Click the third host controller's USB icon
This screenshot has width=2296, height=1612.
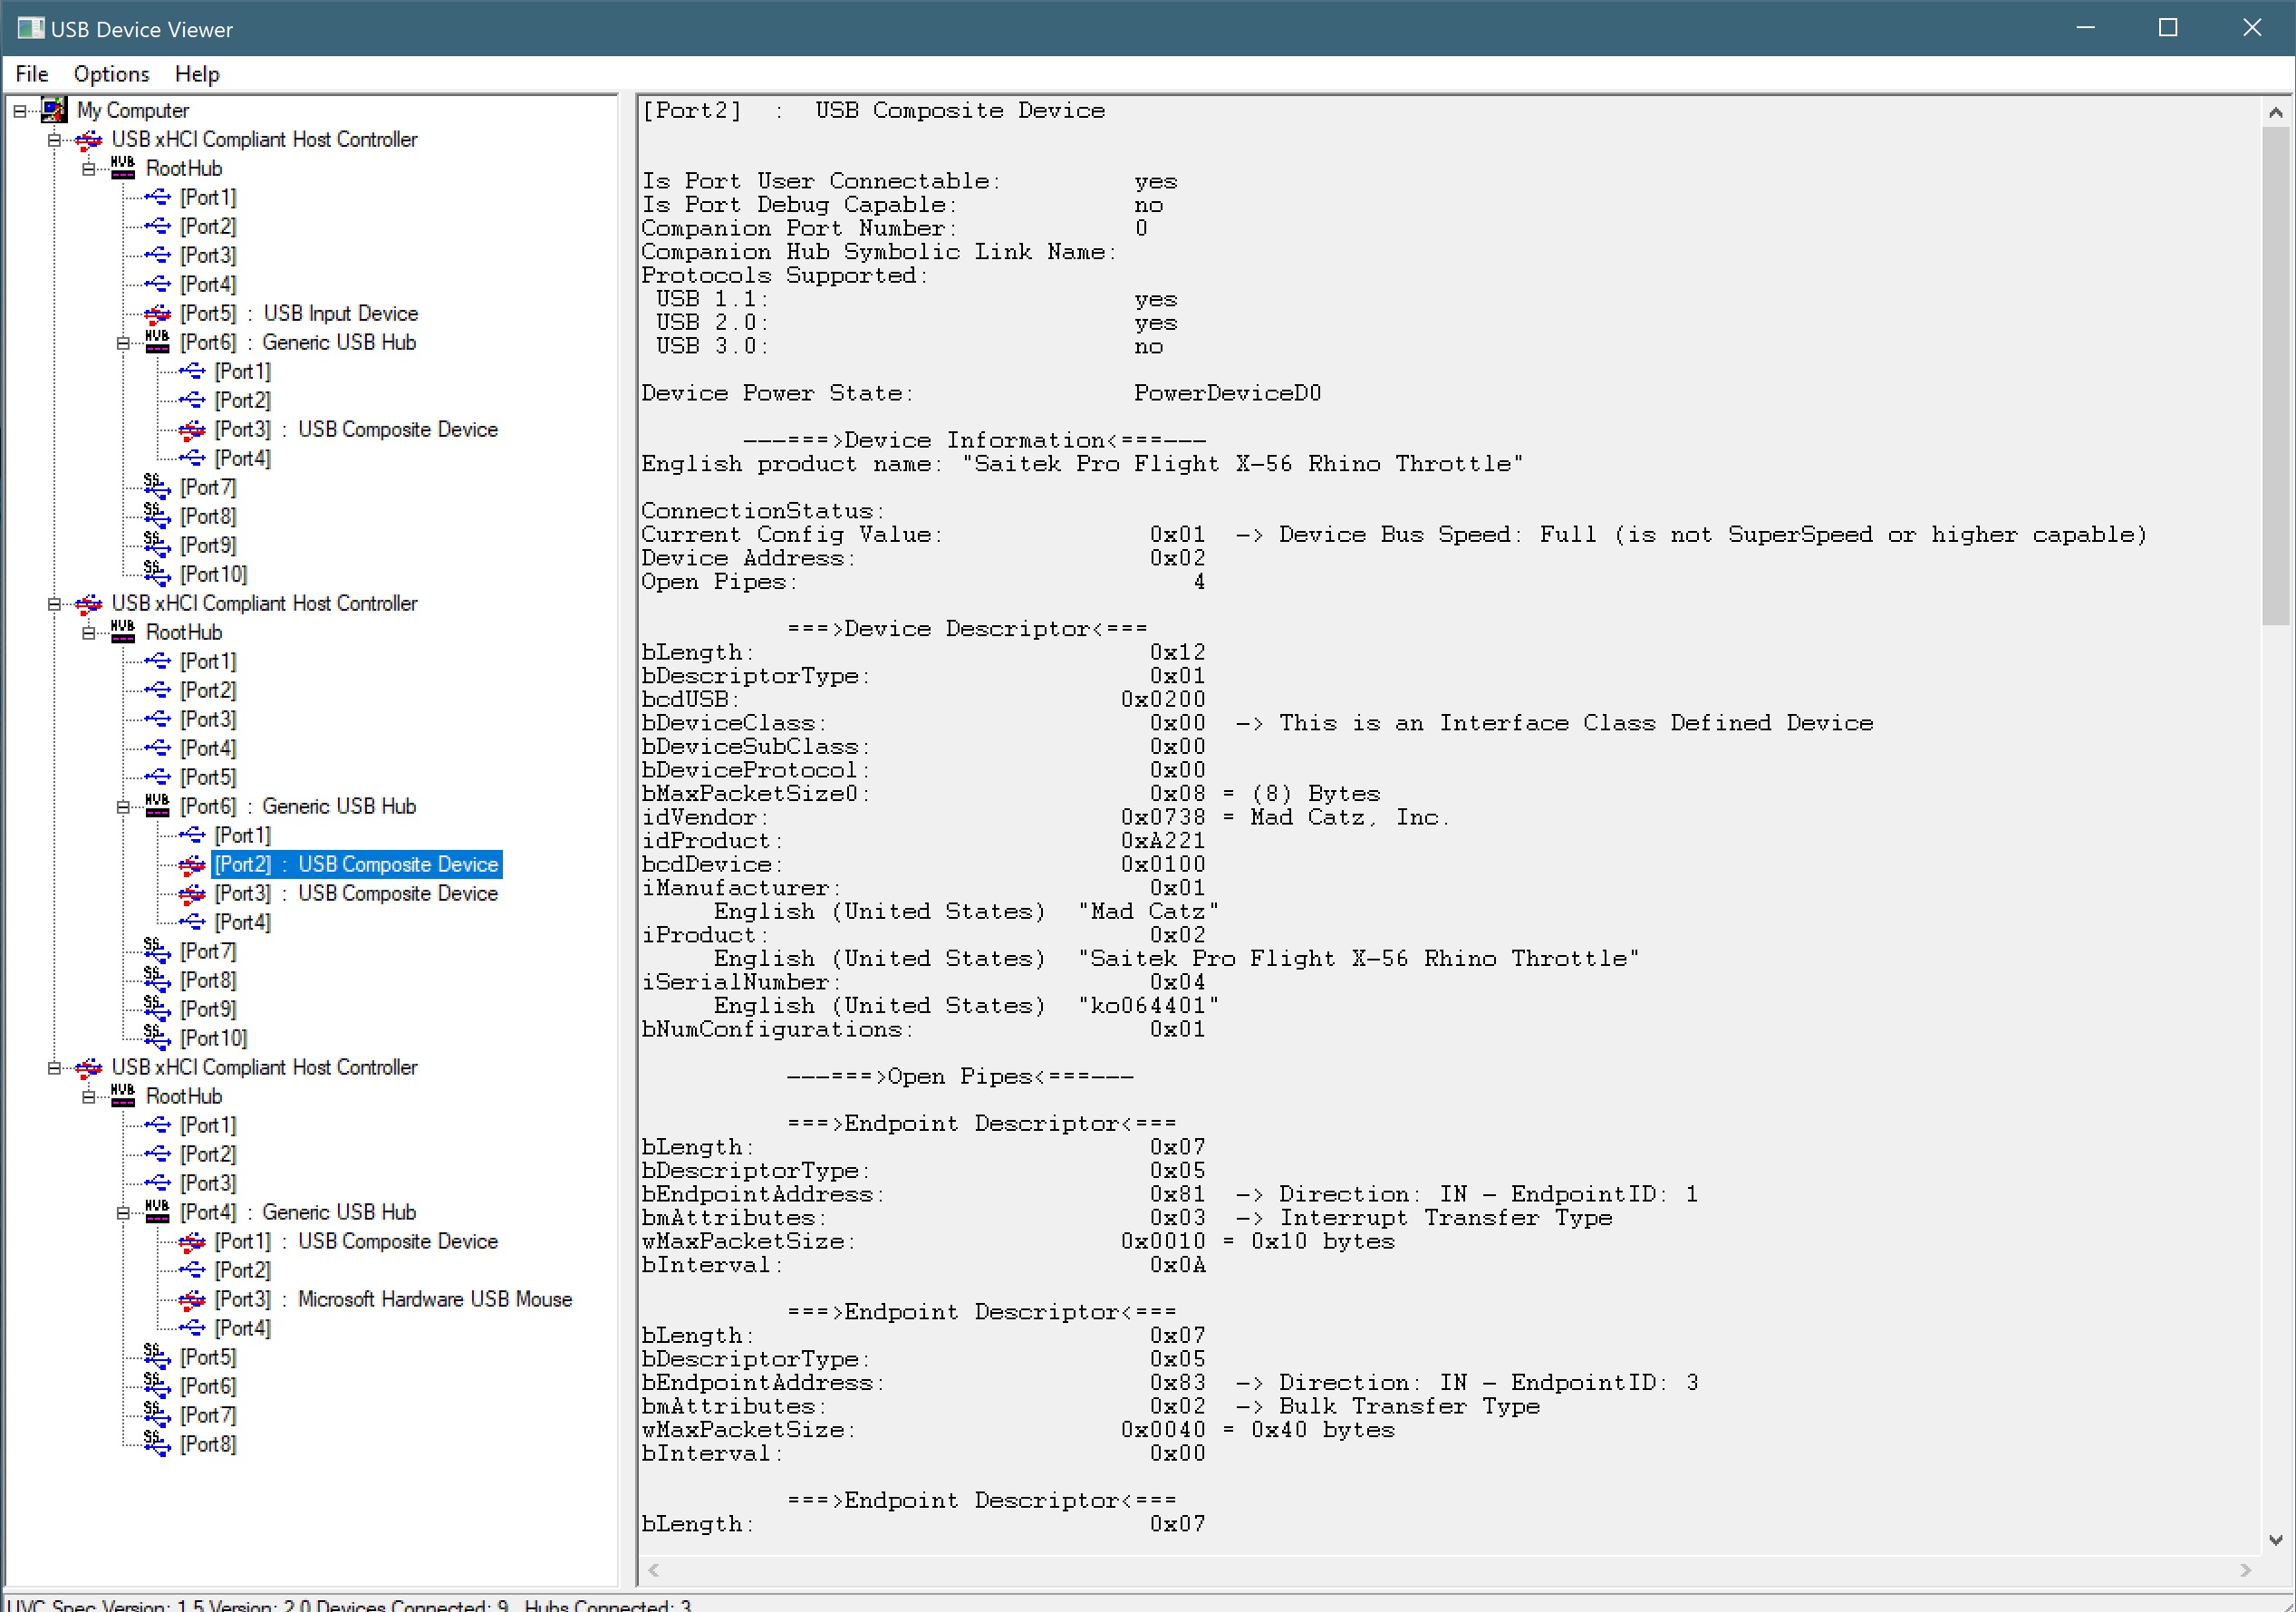click(88, 1068)
